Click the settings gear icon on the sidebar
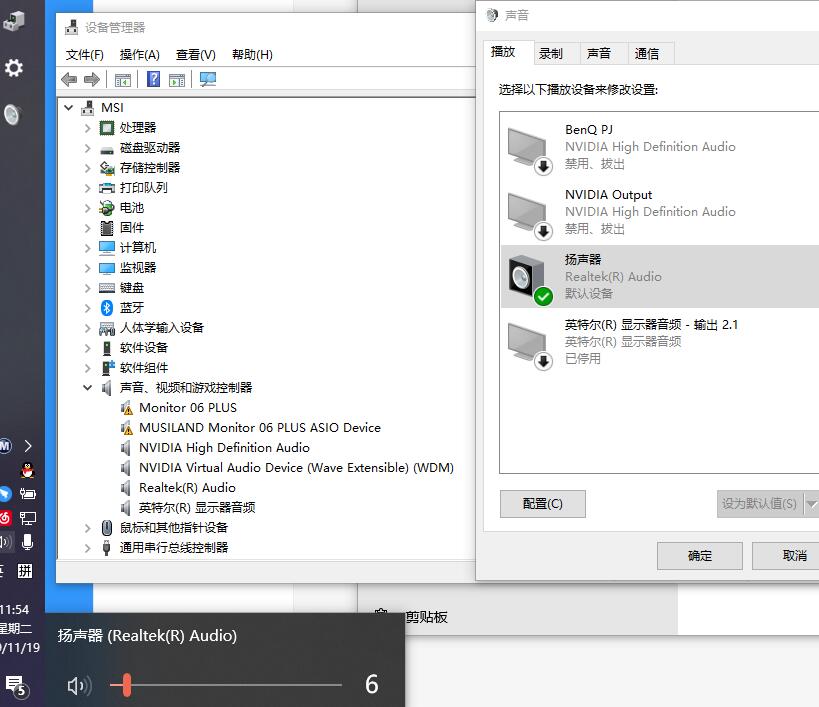Screen dimensions: 819x707 coord(14,68)
